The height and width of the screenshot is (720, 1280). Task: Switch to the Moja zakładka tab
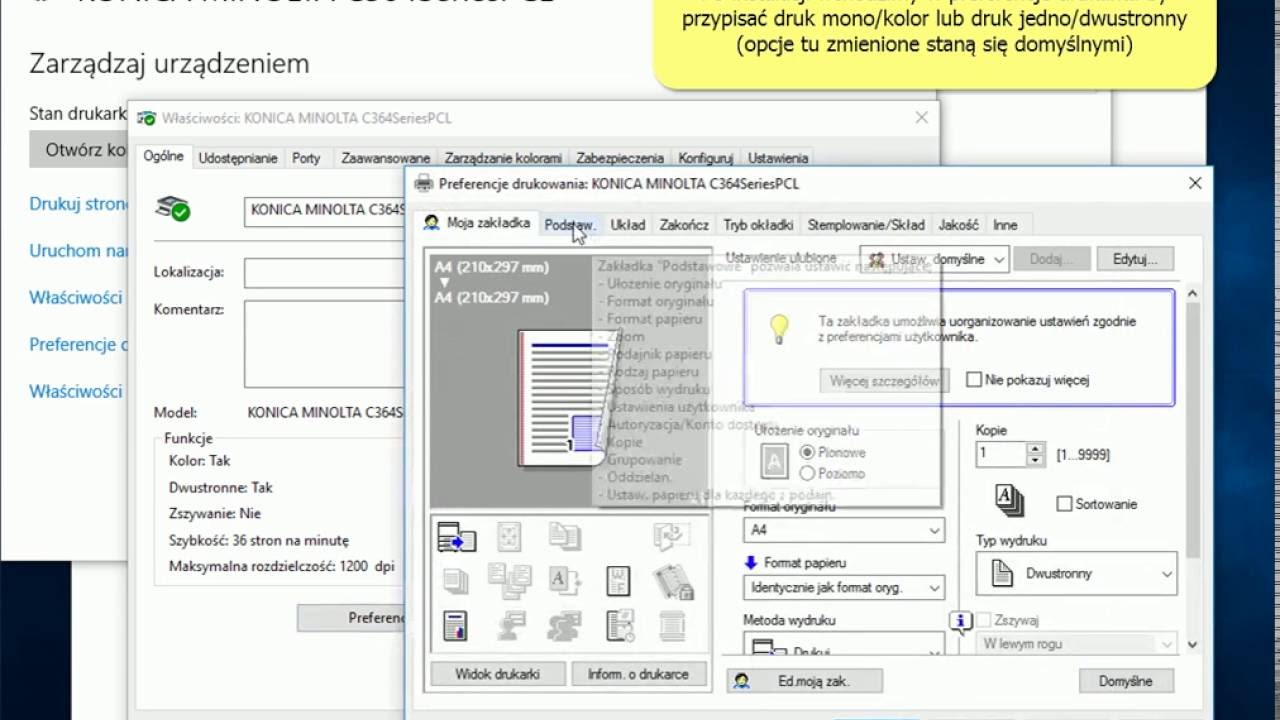477,223
